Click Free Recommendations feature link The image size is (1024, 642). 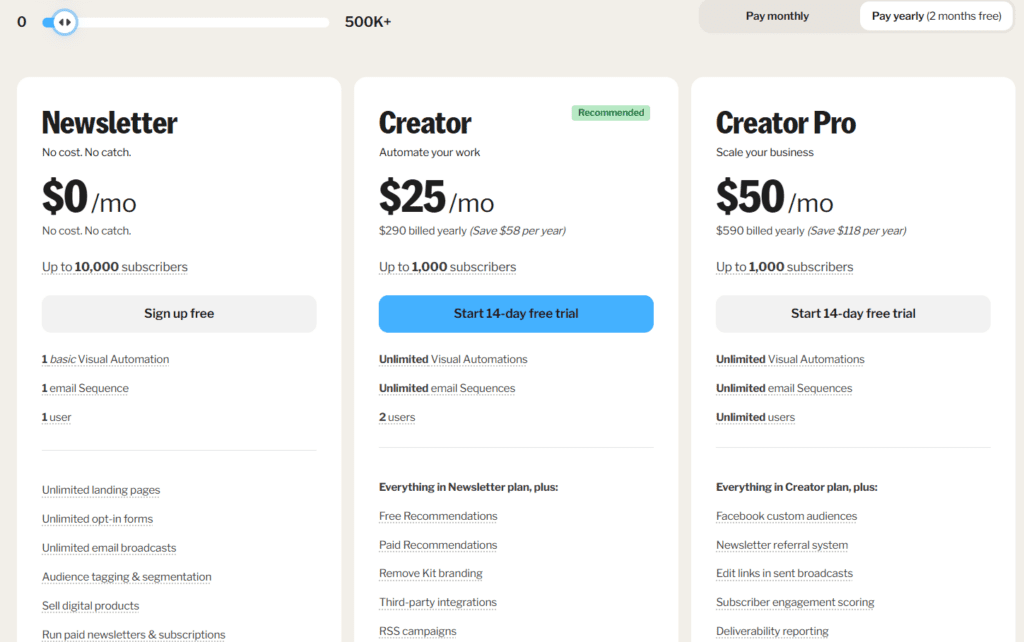(438, 516)
